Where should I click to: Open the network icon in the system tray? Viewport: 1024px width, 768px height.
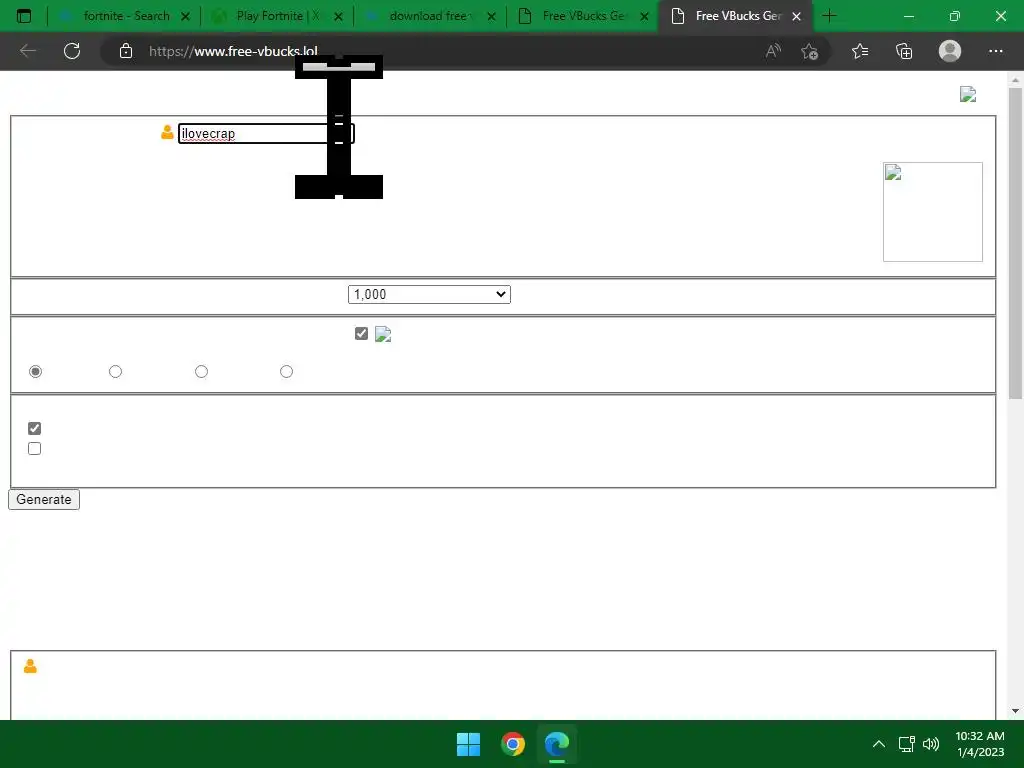[x=906, y=744]
